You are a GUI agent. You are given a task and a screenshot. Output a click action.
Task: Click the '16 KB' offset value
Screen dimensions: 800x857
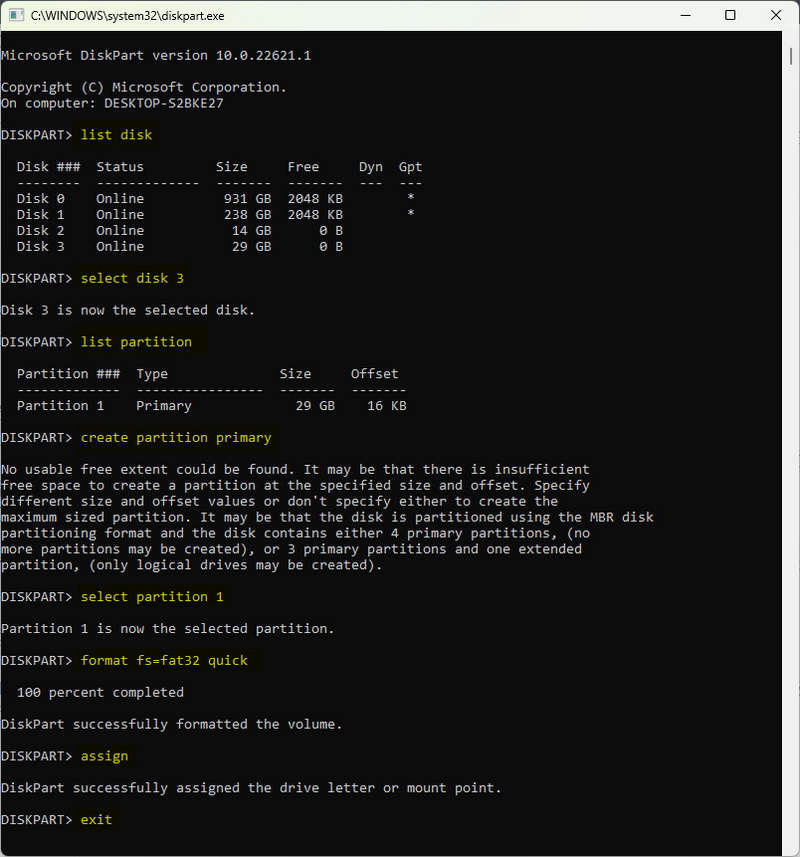coord(387,406)
